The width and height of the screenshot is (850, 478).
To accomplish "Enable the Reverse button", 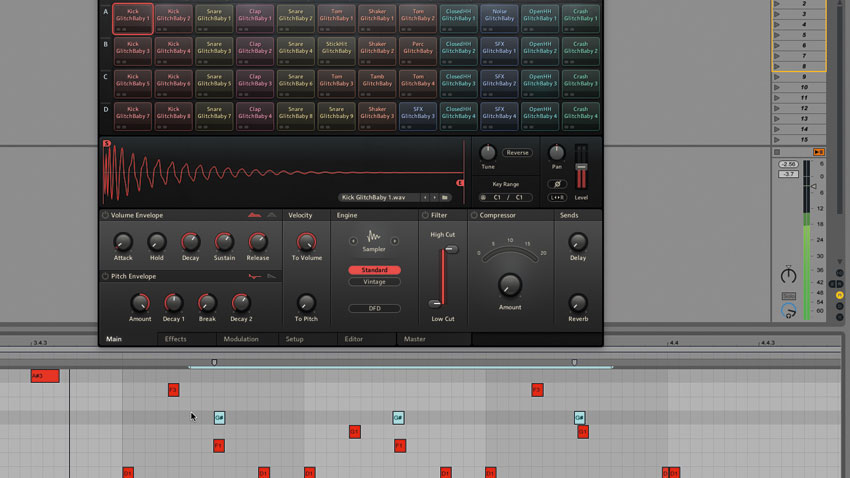I will (x=517, y=153).
